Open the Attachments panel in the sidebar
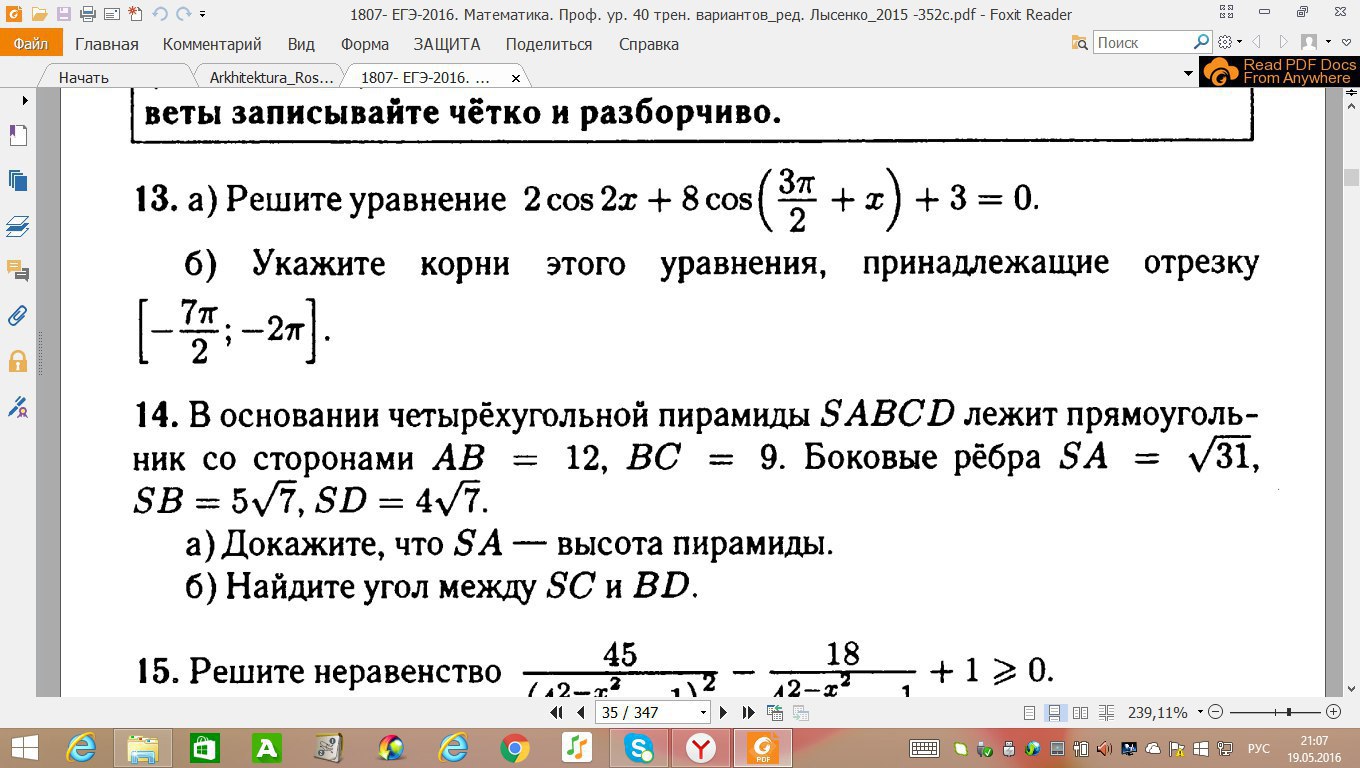 pos(17,317)
